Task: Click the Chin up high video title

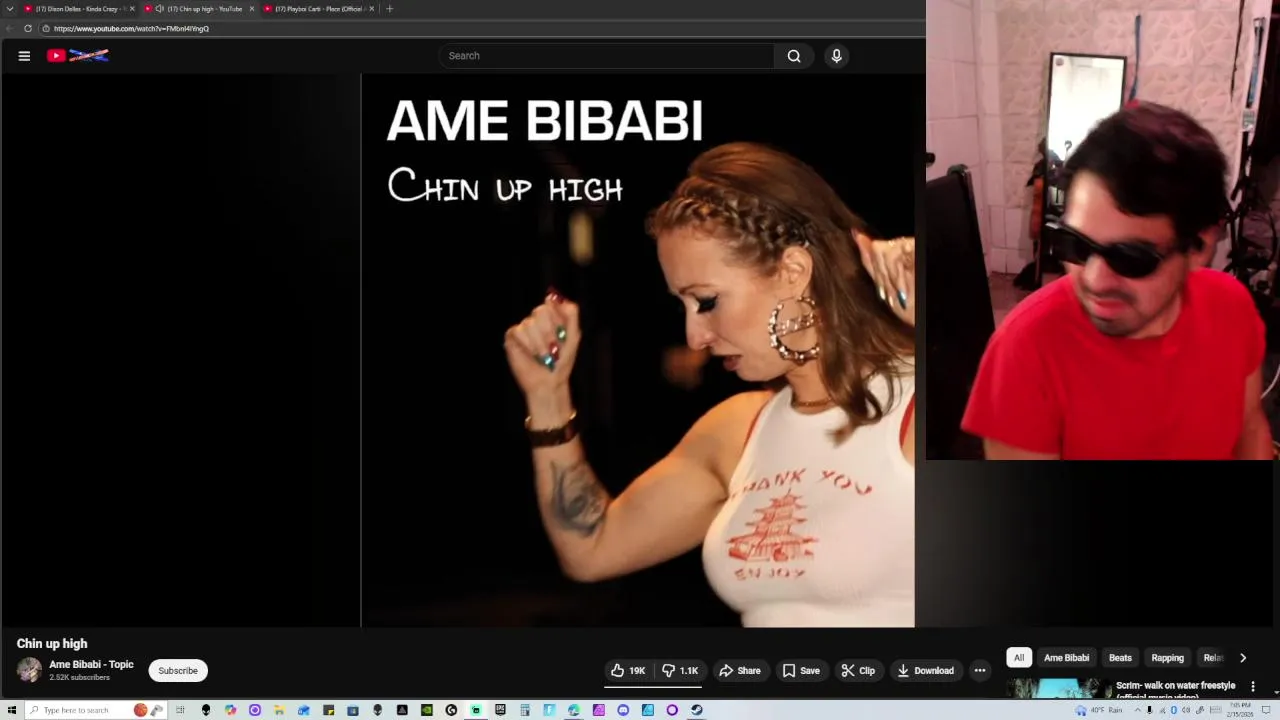Action: tap(52, 644)
